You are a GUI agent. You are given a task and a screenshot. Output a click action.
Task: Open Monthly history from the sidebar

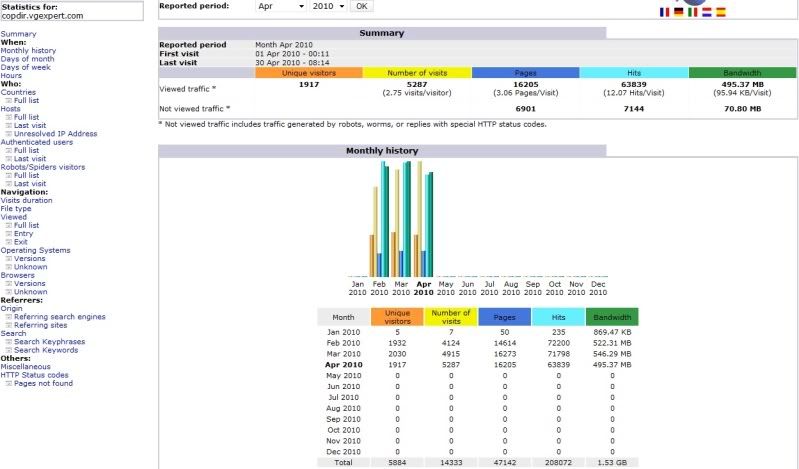coord(28,50)
